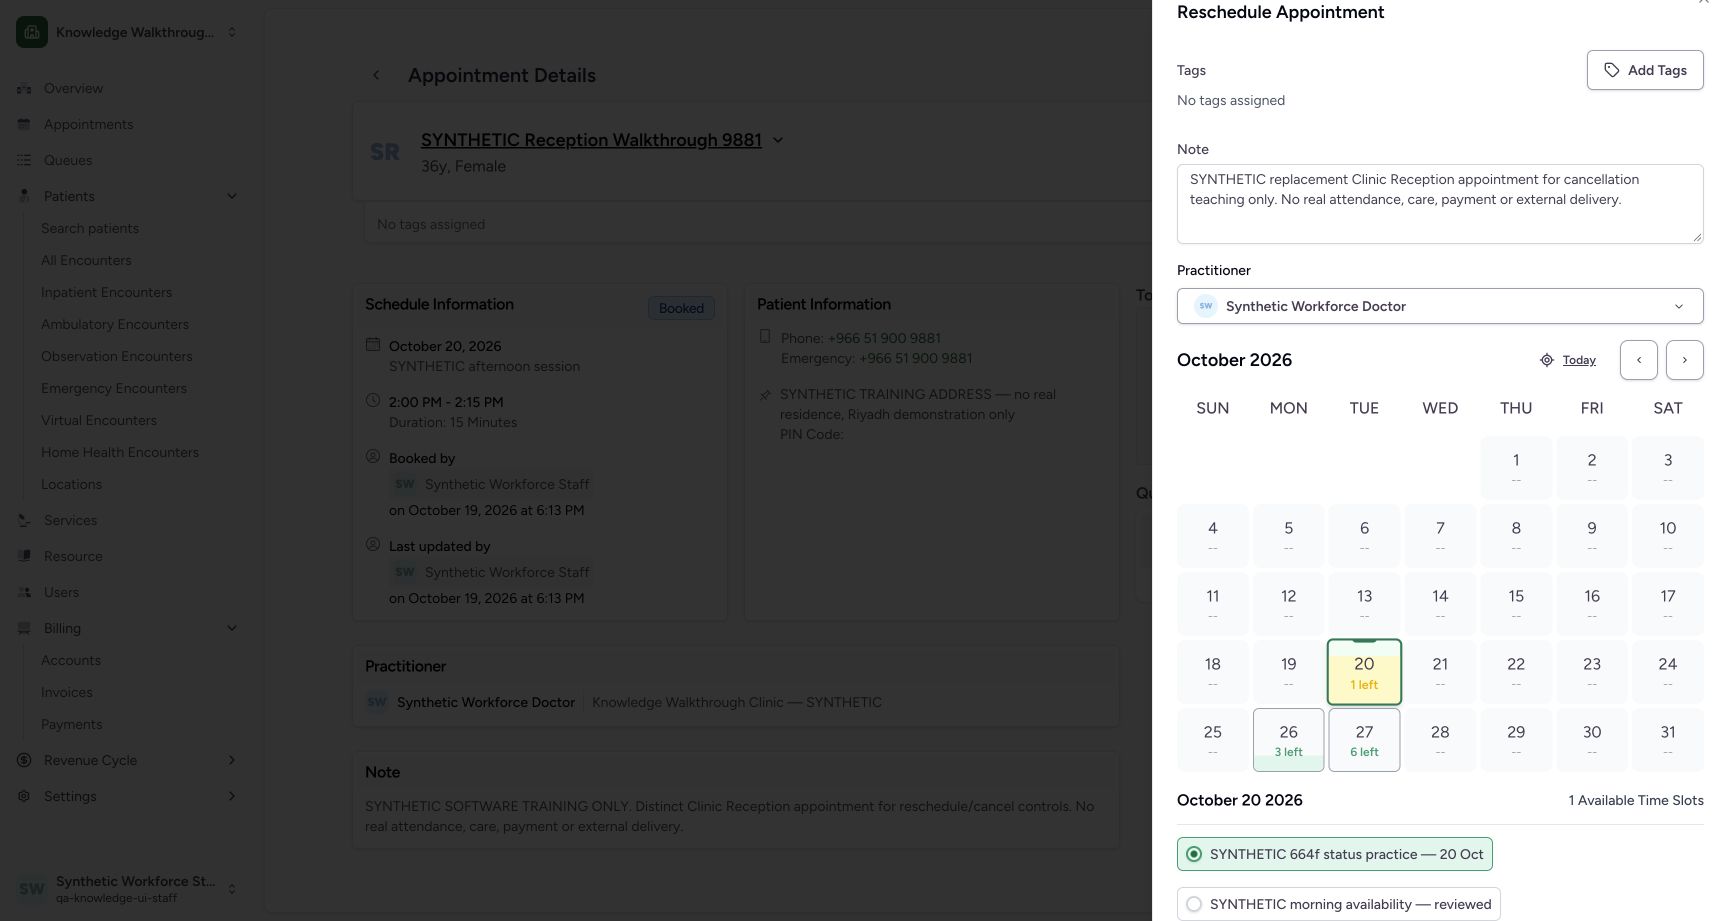This screenshot has height=921, width=1728.
Task: Open Emergency Encounters menu item
Action: point(114,388)
